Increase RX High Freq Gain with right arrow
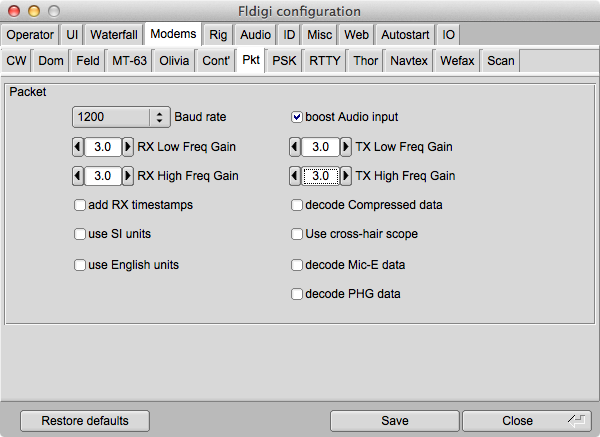The image size is (600, 437). coord(127,176)
